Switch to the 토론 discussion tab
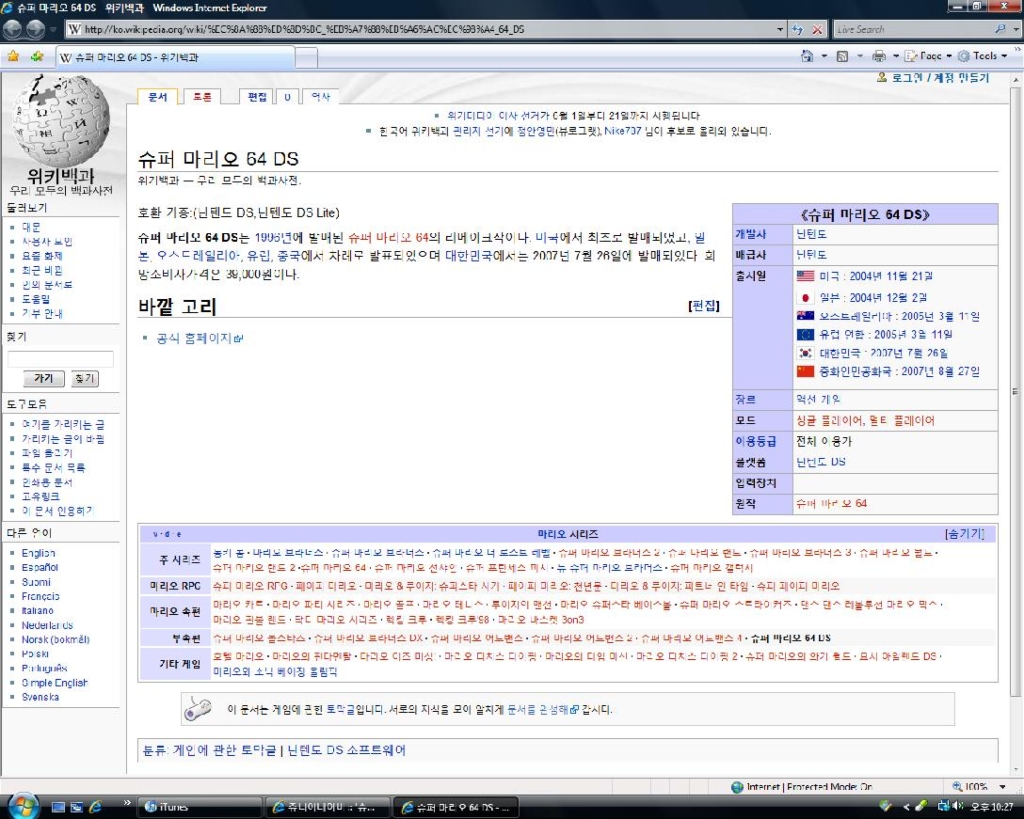Image resolution: width=1024 pixels, height=819 pixels. coord(202,97)
